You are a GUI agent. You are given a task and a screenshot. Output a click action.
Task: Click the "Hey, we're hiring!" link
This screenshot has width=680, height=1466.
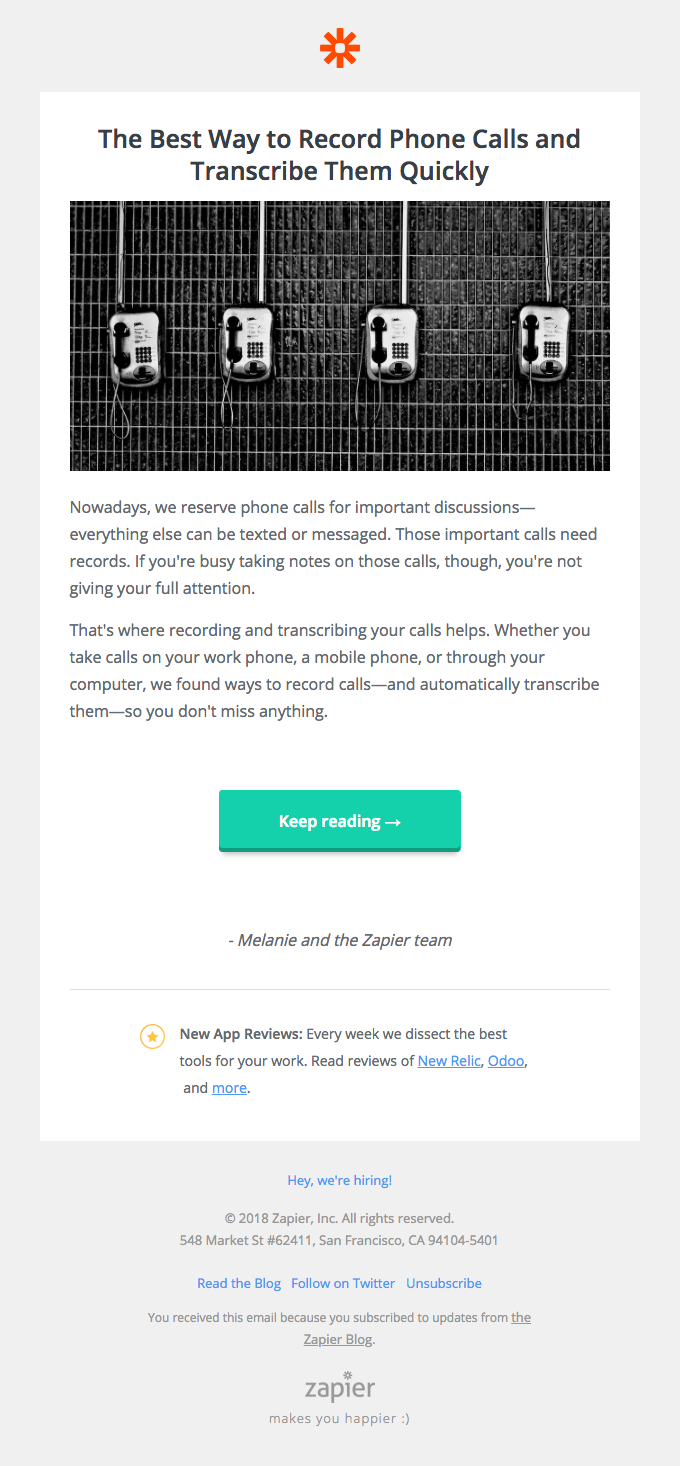click(340, 1180)
